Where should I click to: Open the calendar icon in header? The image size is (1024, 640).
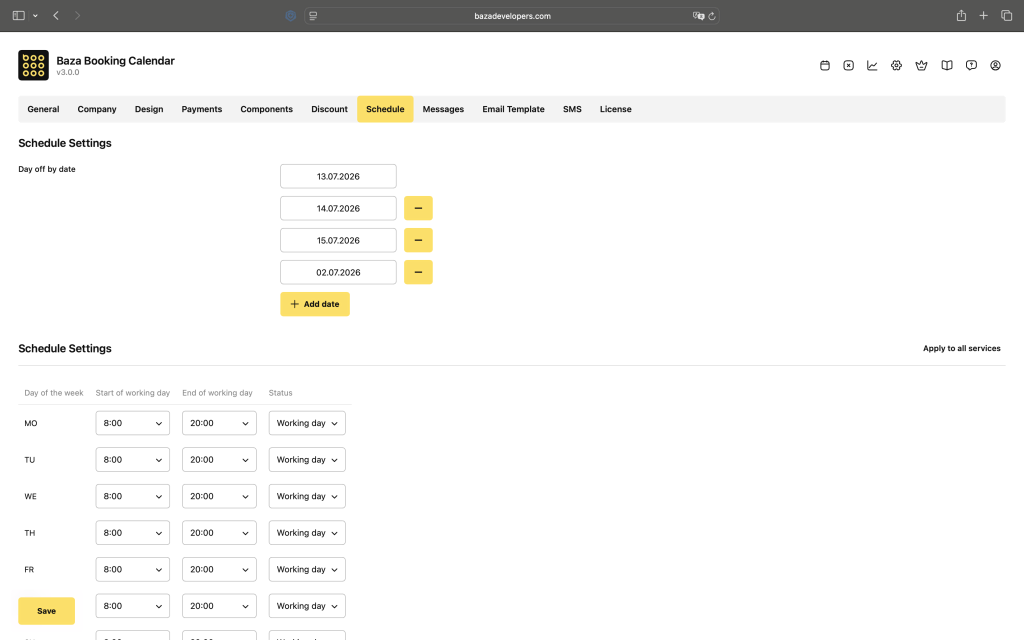[x=825, y=65]
